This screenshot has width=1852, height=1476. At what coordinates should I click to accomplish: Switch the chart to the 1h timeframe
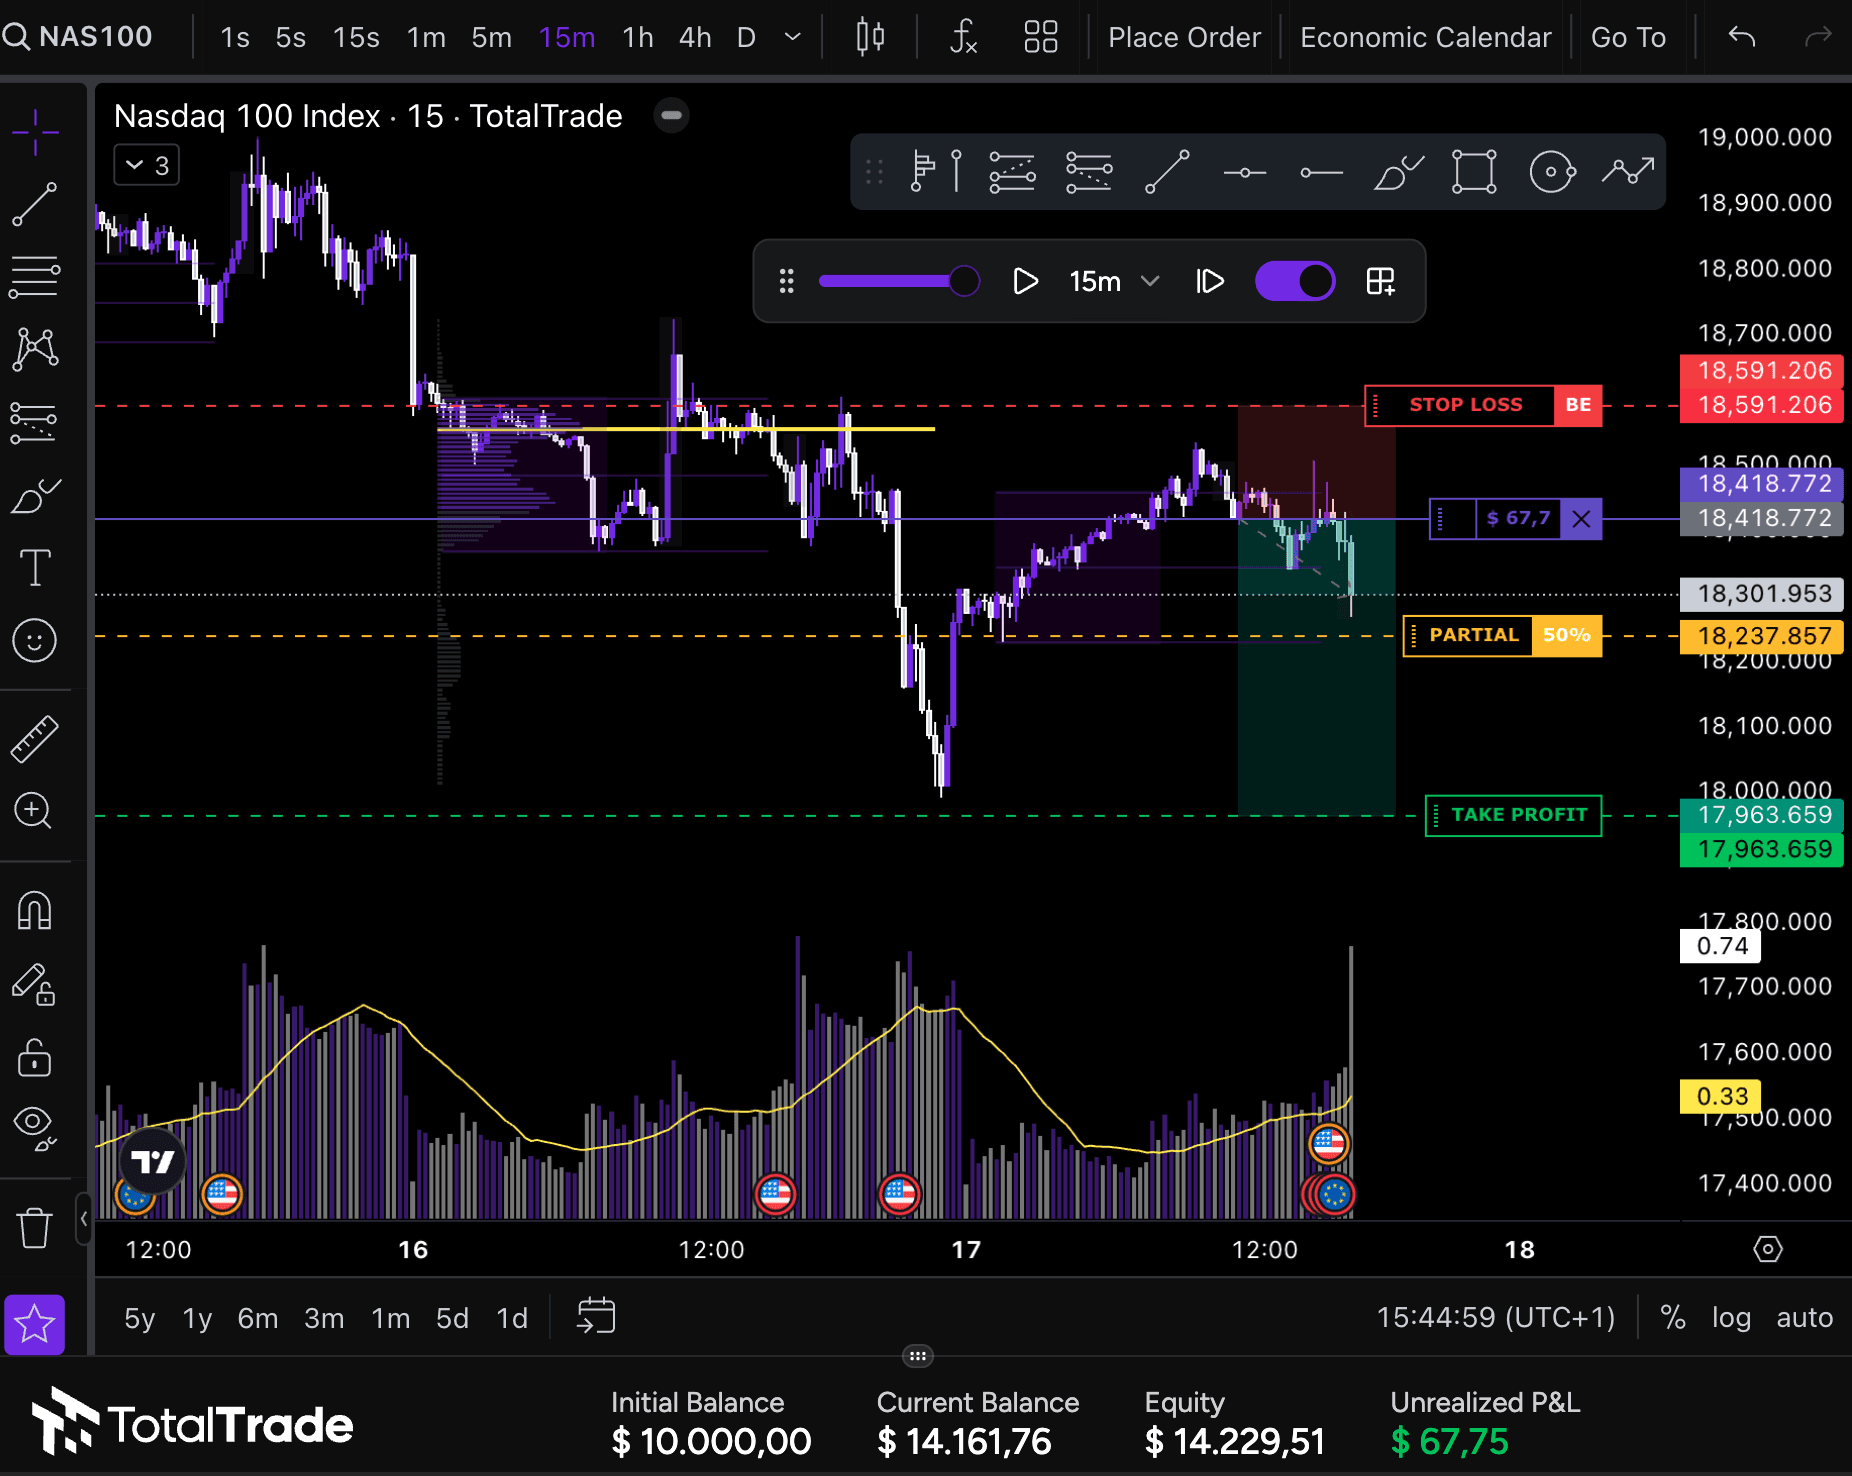tap(637, 37)
